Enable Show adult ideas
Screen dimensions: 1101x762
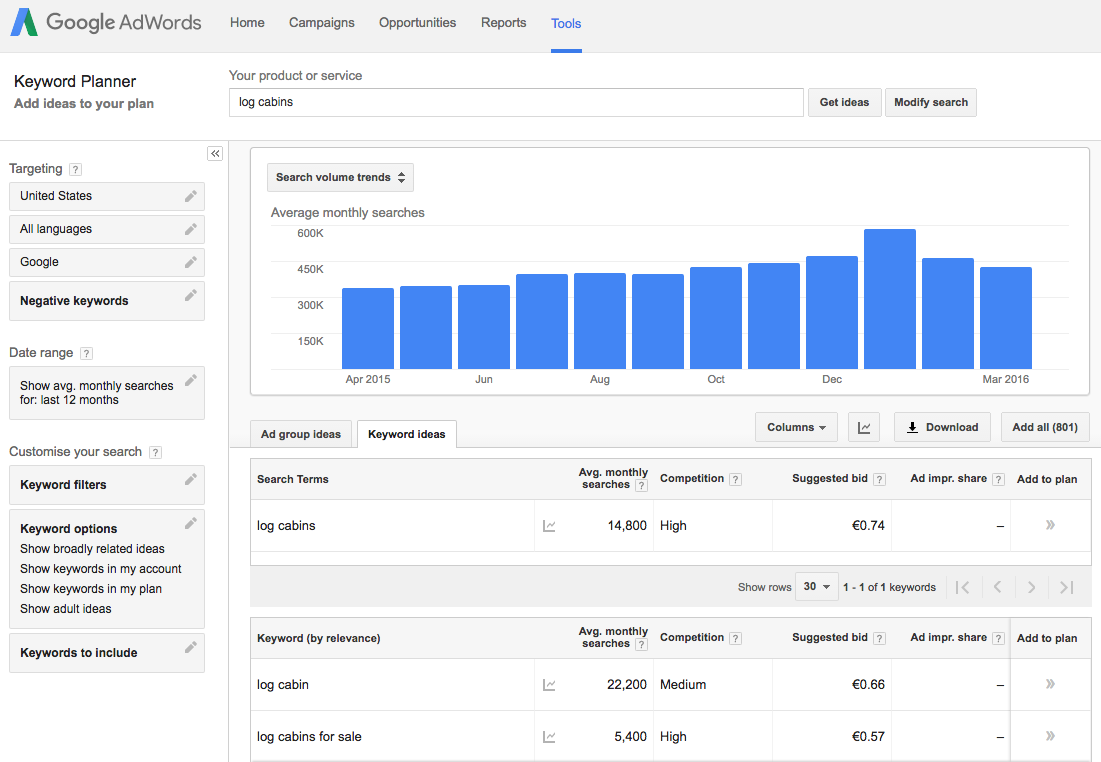pyautogui.click(x=65, y=608)
